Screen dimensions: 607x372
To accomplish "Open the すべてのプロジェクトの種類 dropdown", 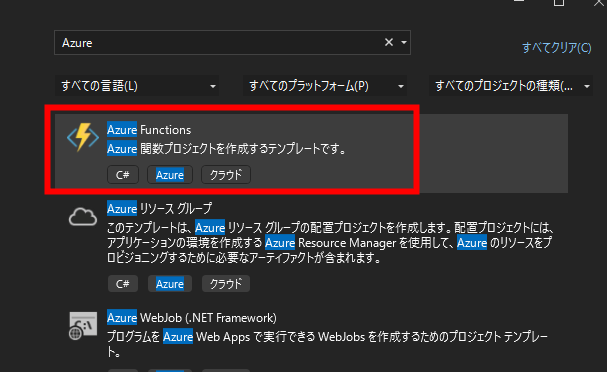I will (511, 86).
